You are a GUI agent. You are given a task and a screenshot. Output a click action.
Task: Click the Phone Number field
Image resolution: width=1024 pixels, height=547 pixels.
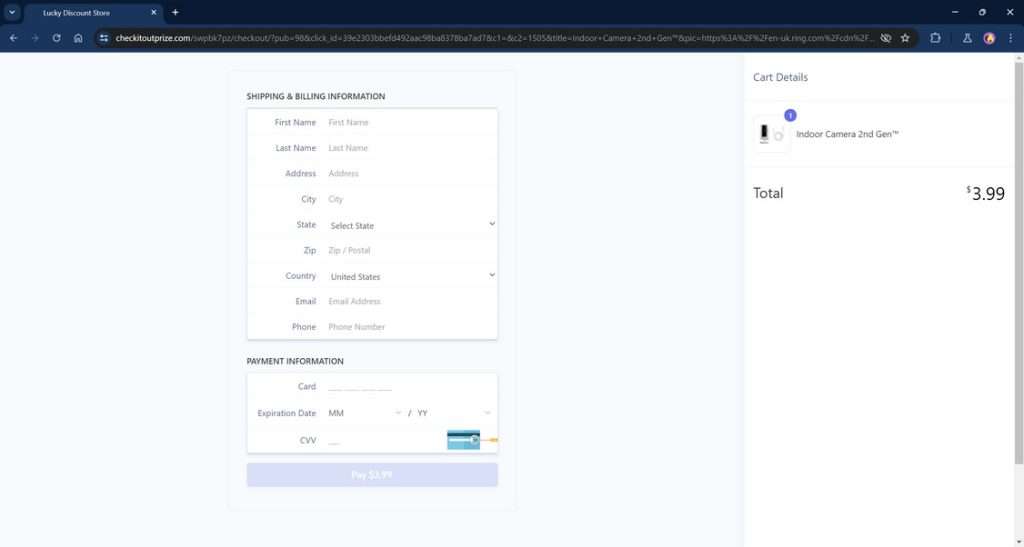coord(410,327)
